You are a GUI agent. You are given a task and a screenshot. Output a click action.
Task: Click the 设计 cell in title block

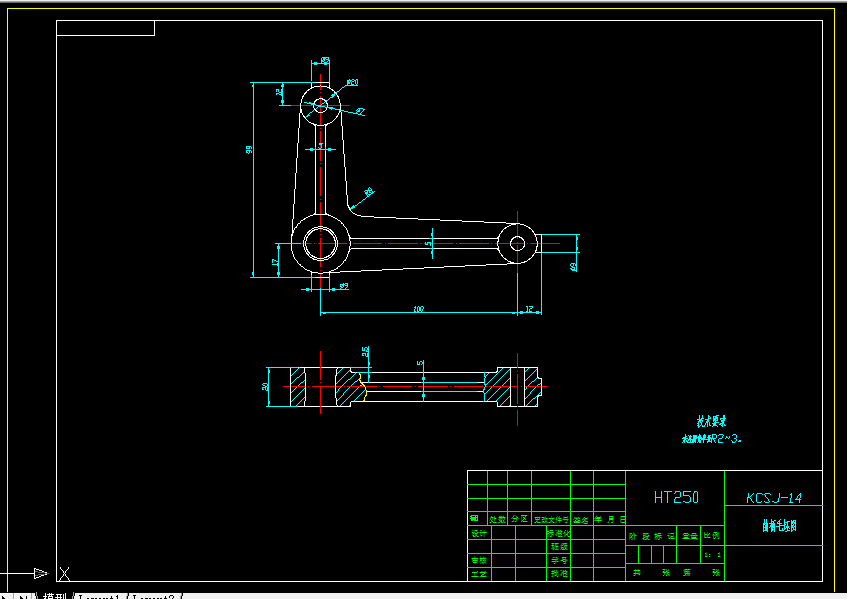tap(479, 533)
